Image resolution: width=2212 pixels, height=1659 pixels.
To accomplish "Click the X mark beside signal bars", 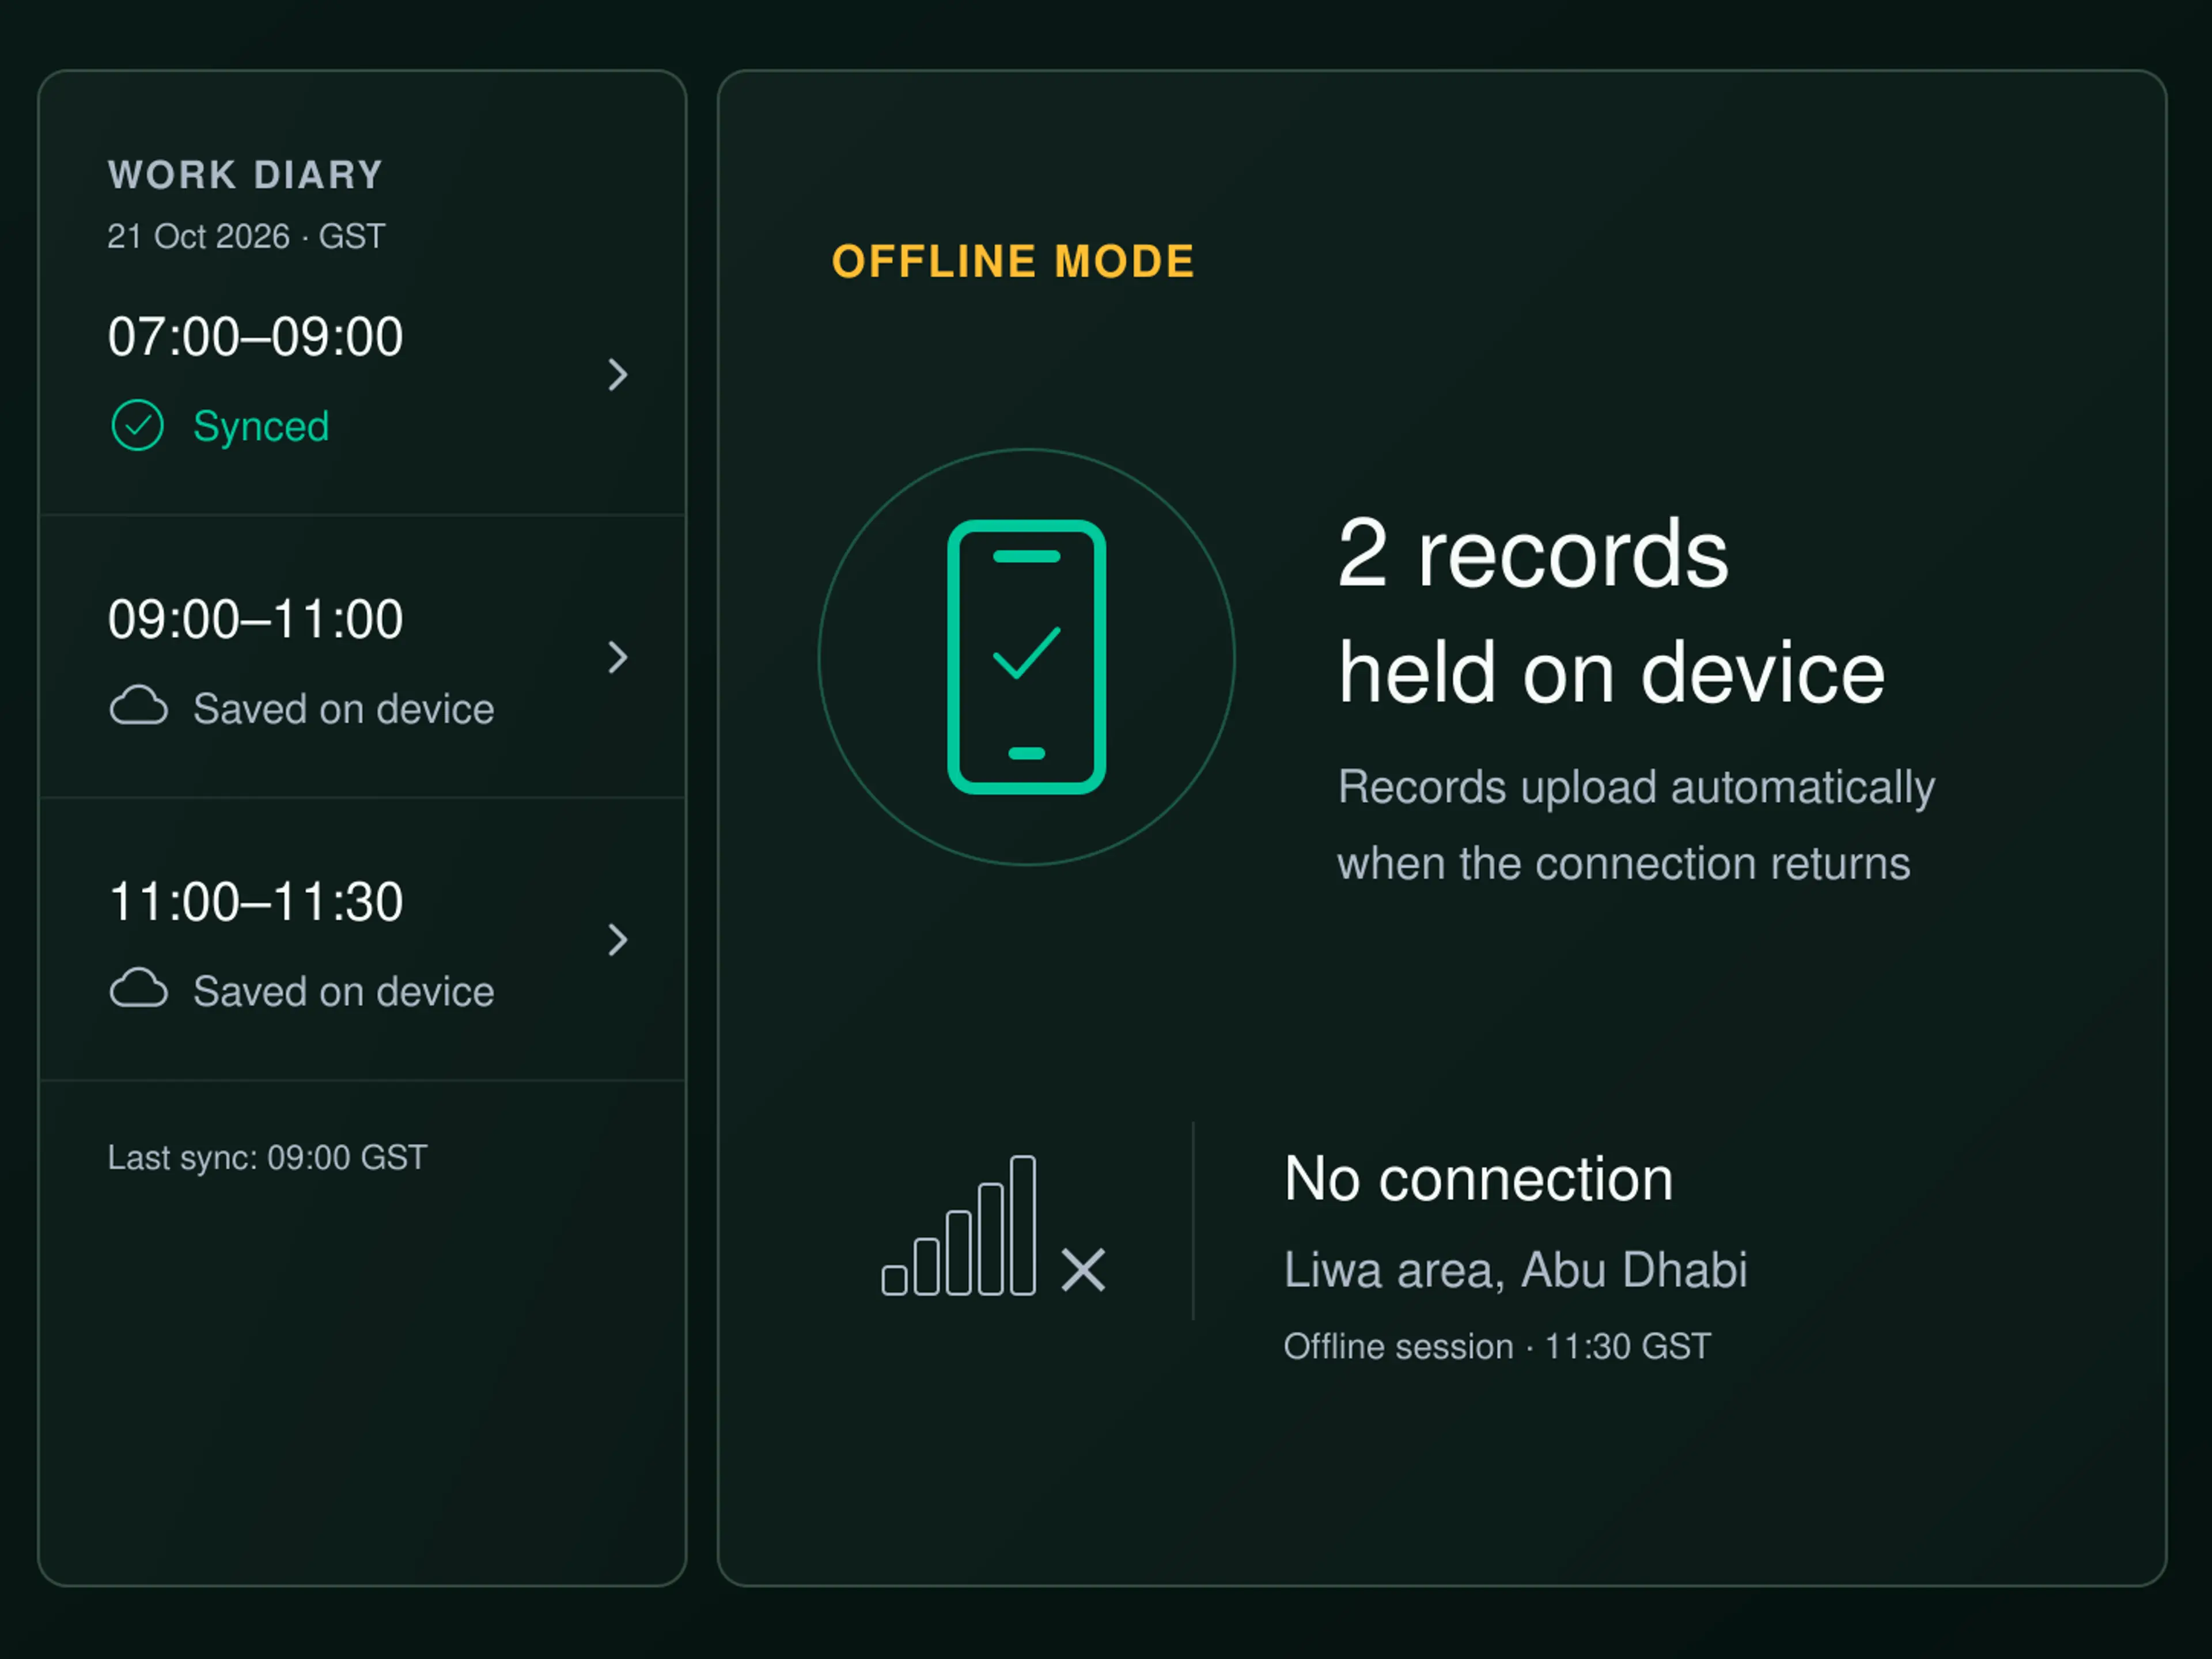I will pos(1083,1270).
